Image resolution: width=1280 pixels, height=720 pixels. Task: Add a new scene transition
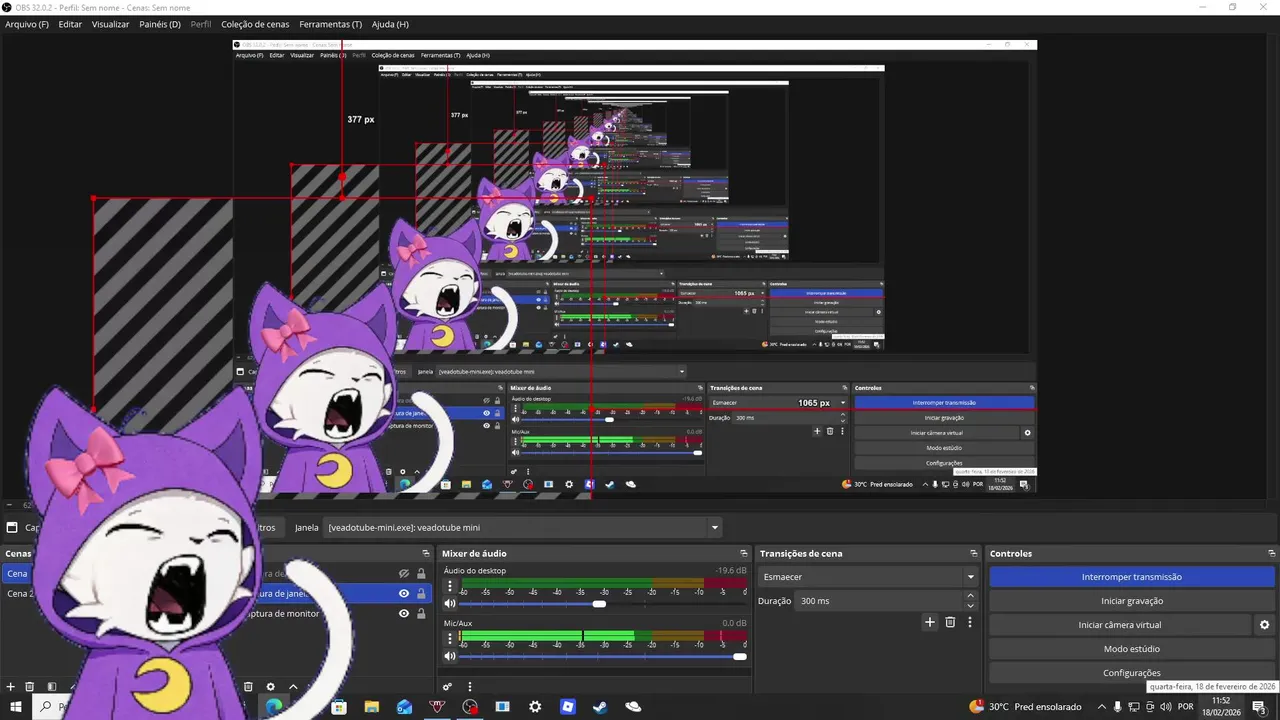(930, 622)
